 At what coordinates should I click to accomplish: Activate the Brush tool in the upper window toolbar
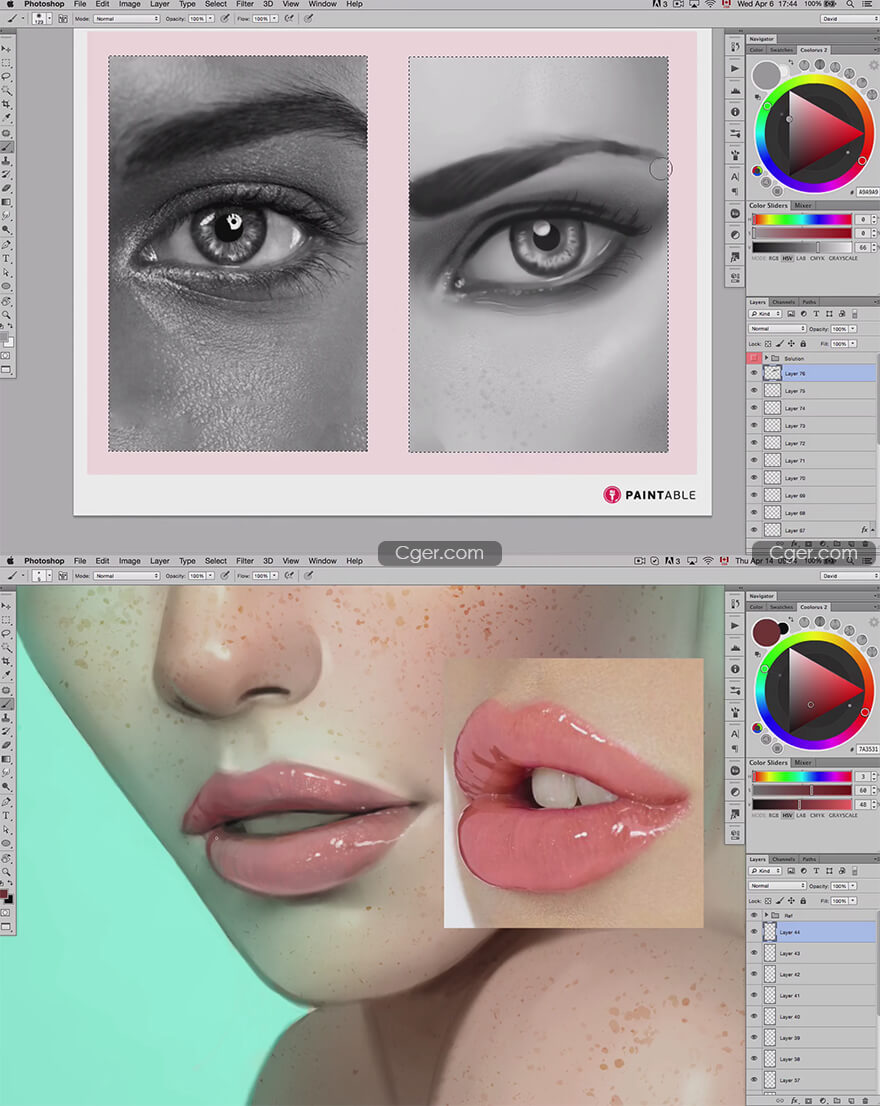[6, 147]
